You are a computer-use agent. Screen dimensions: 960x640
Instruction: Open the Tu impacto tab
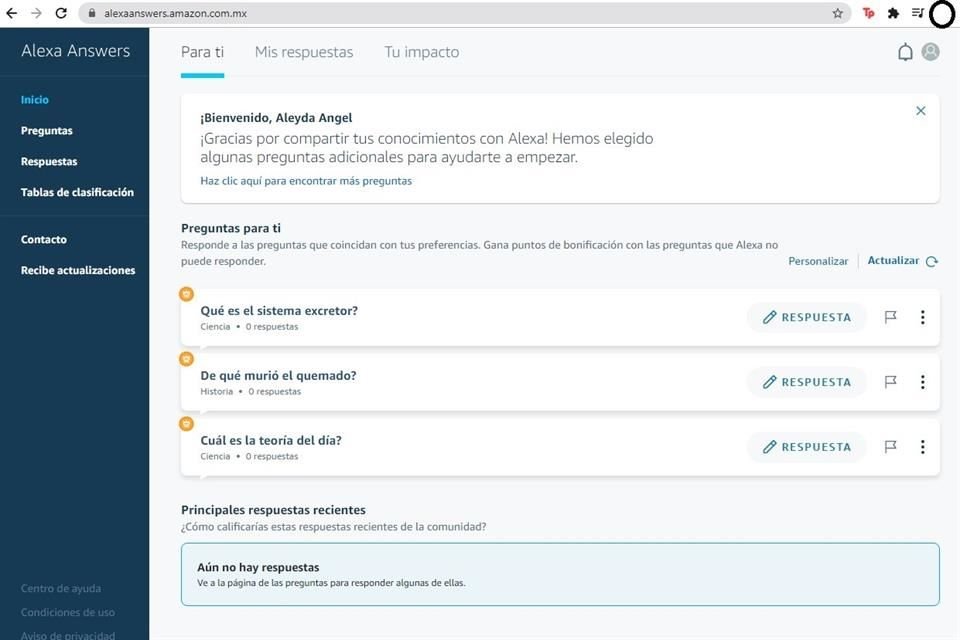pyautogui.click(x=421, y=51)
